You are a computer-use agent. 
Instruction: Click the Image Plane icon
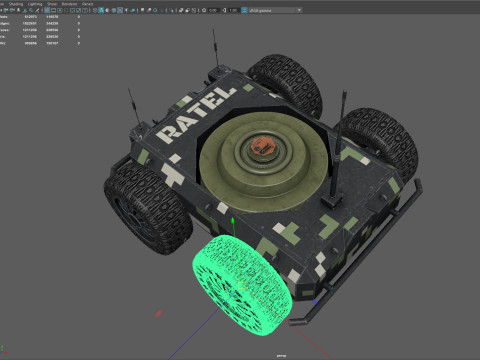pyautogui.click(x=25, y=10)
